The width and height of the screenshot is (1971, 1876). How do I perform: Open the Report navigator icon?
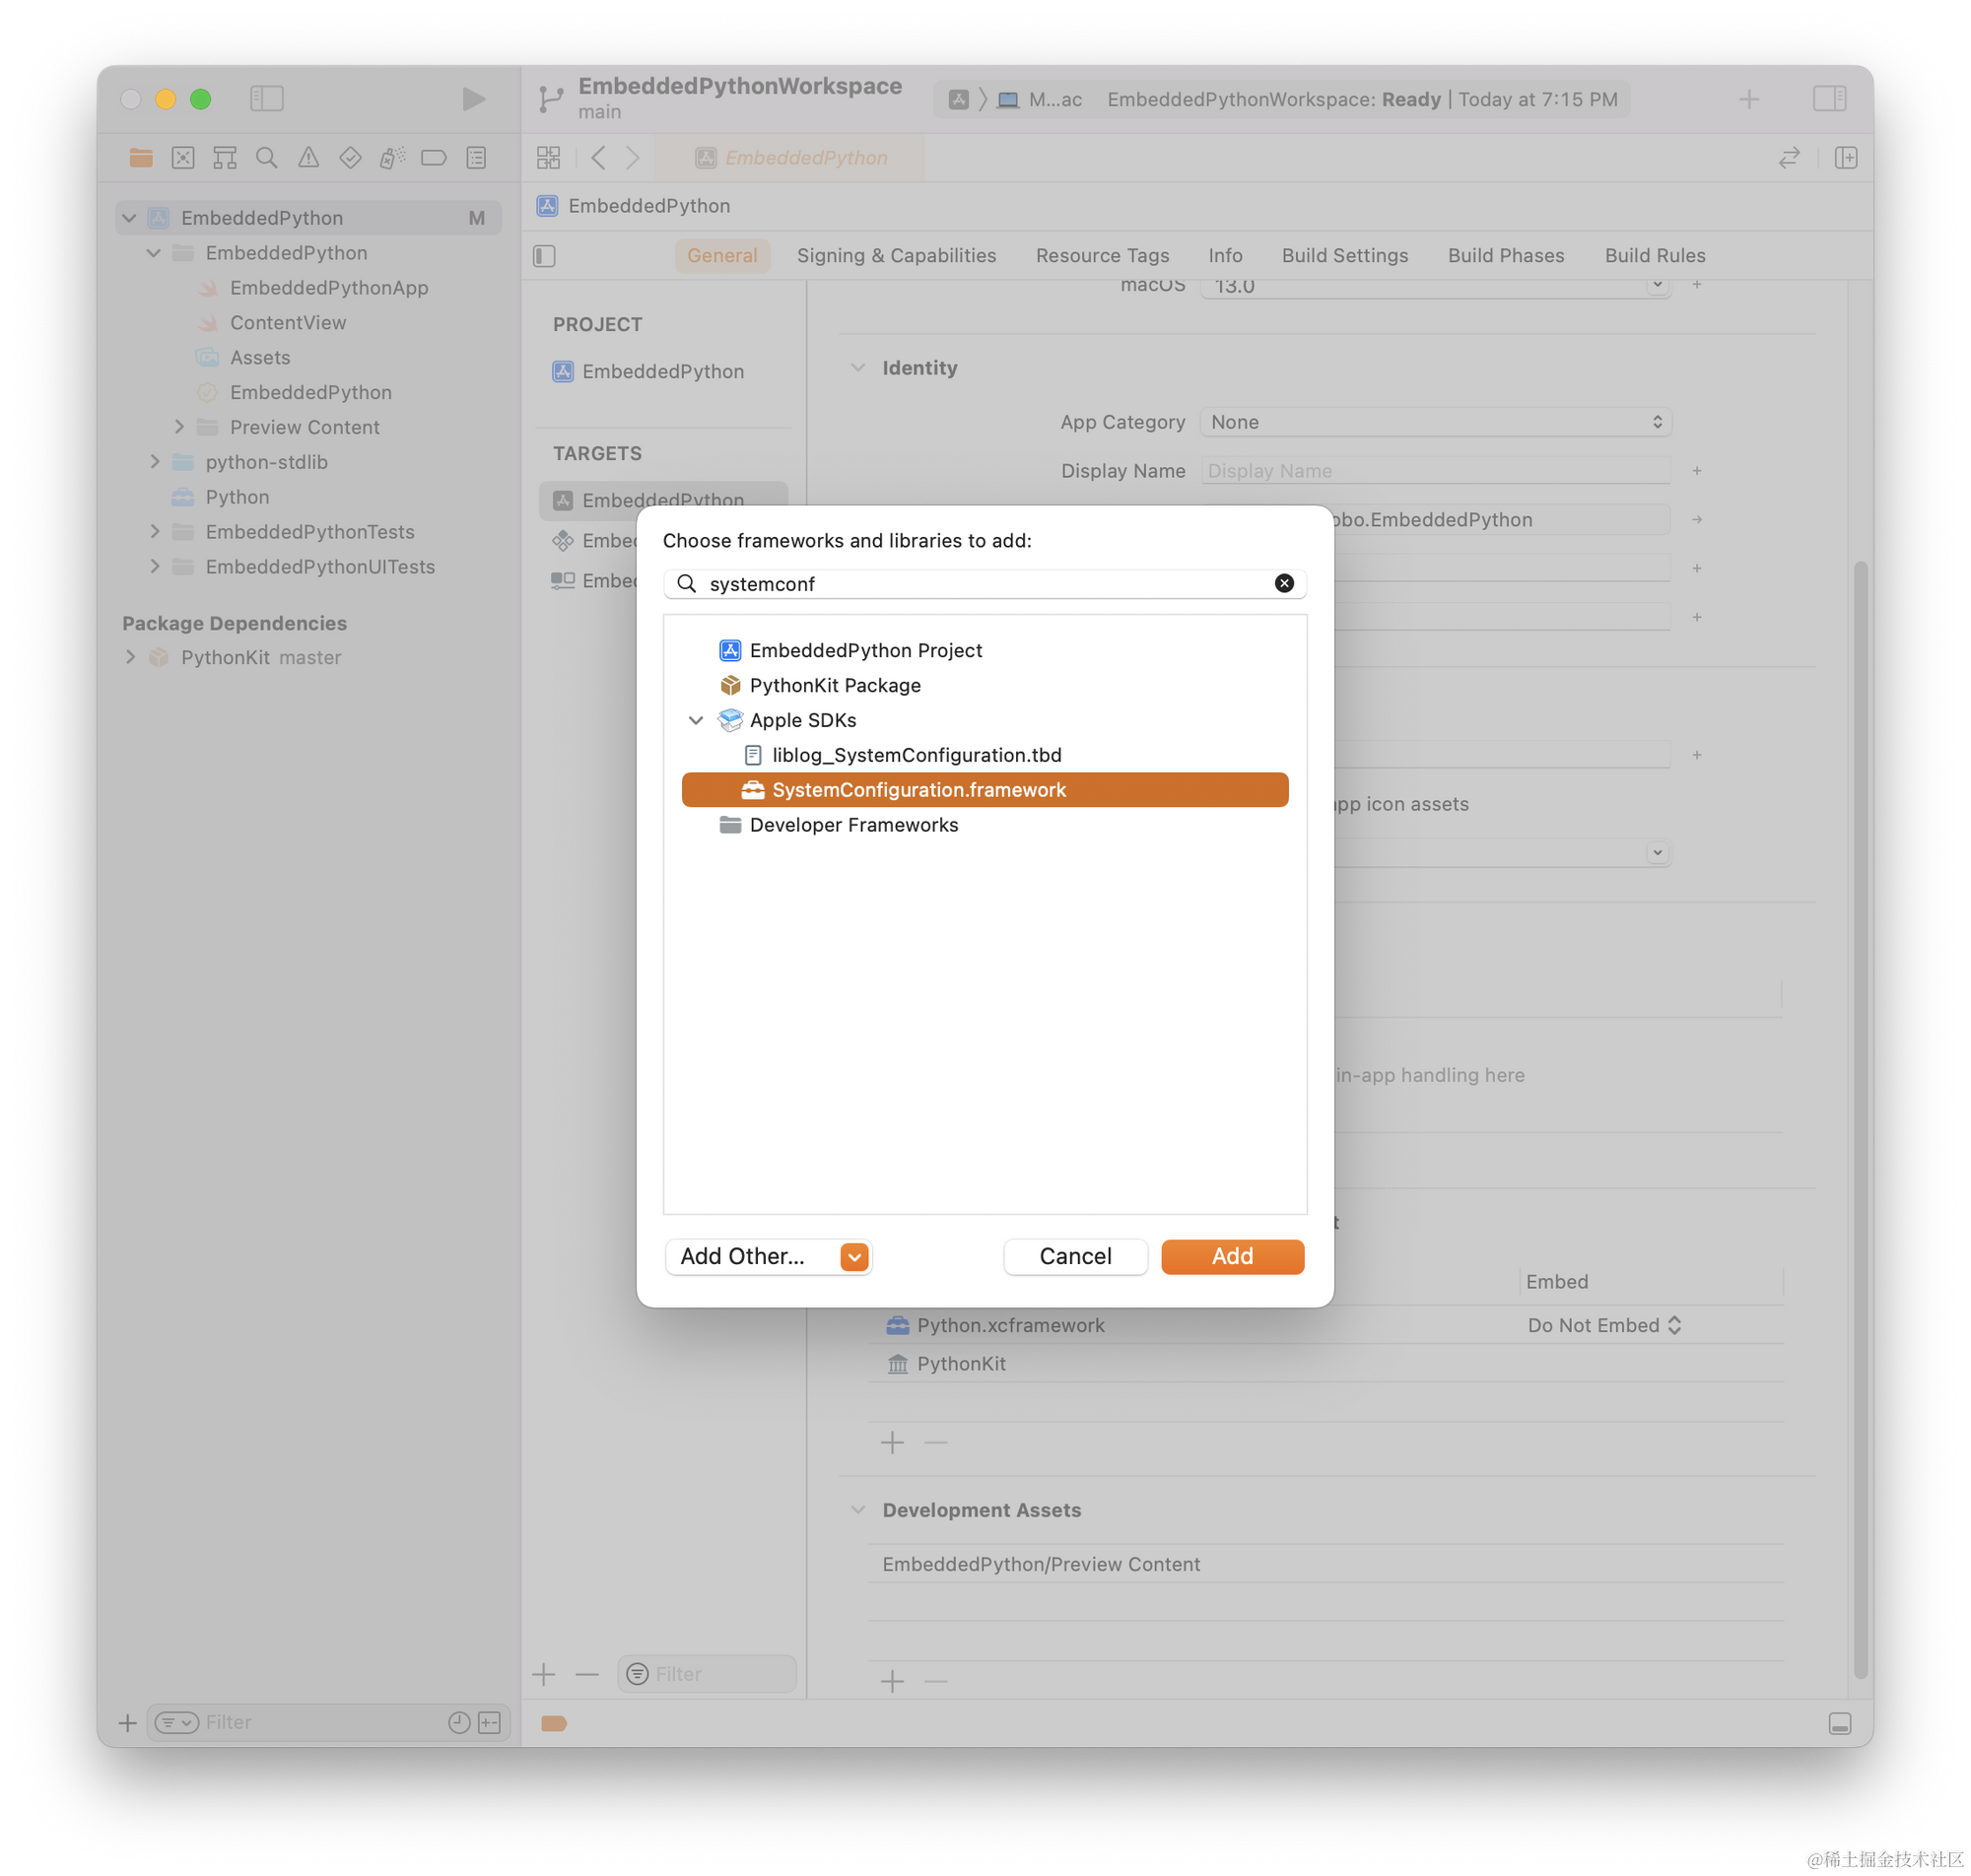click(476, 157)
